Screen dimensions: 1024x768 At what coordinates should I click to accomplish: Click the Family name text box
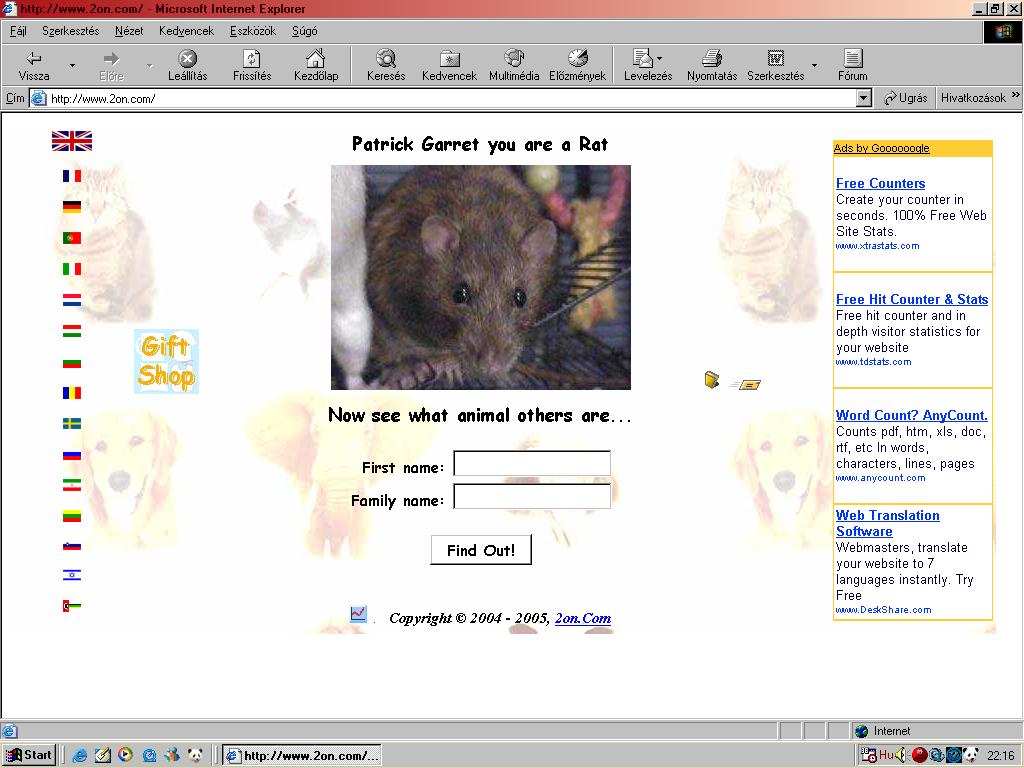pos(532,497)
